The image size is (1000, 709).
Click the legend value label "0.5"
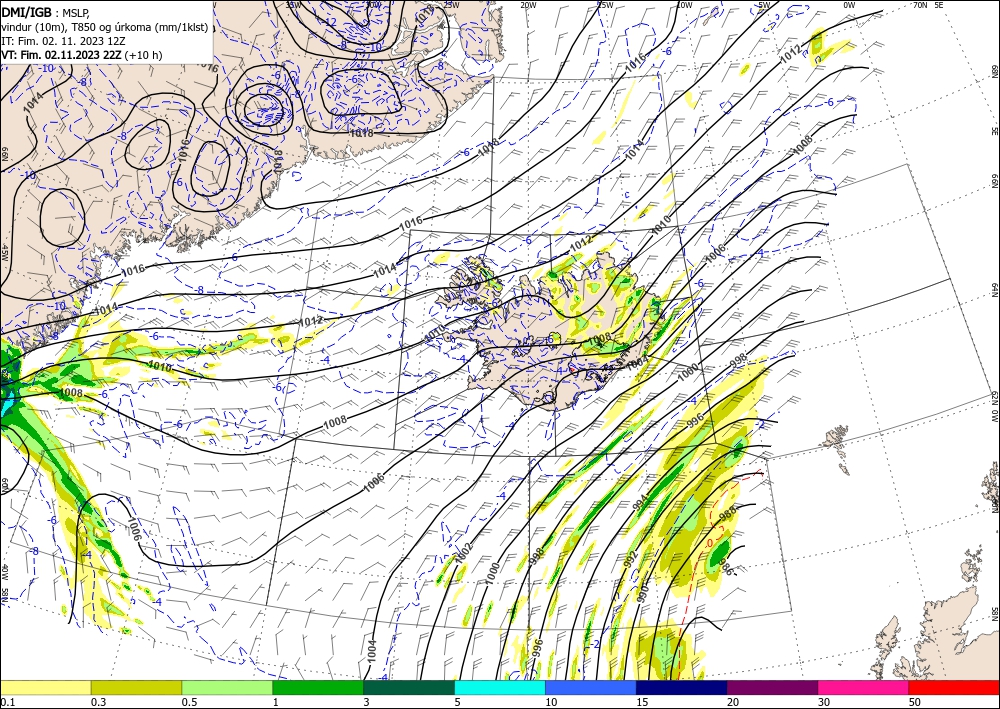[188, 702]
